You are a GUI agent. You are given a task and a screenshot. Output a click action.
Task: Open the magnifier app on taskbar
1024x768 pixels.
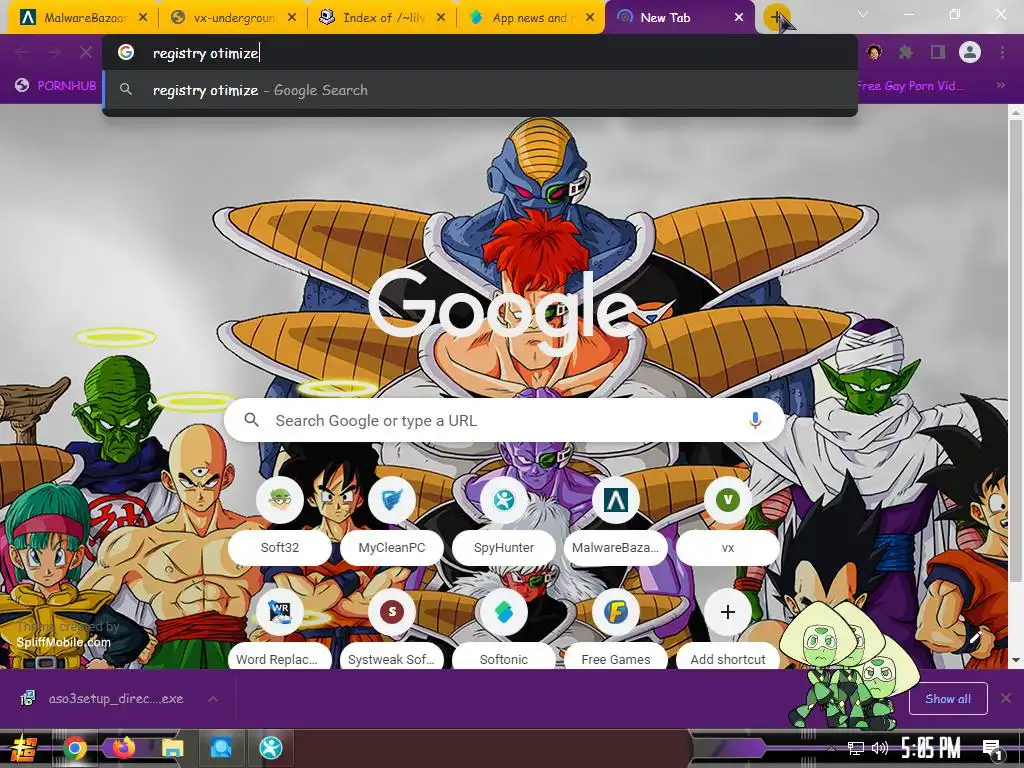coord(221,748)
